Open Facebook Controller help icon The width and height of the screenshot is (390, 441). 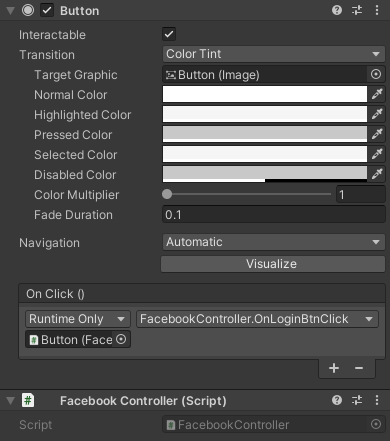click(x=337, y=400)
